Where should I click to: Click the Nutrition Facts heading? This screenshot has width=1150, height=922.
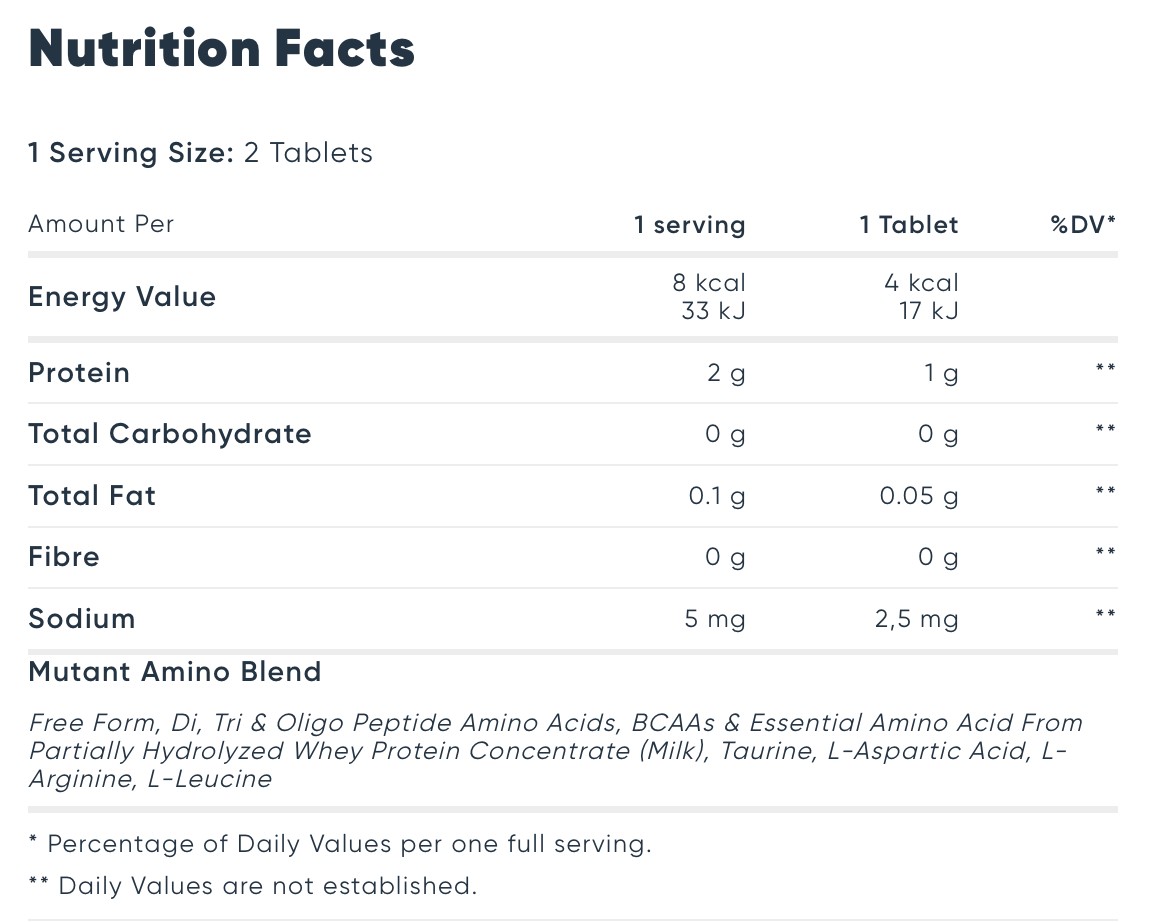[221, 49]
